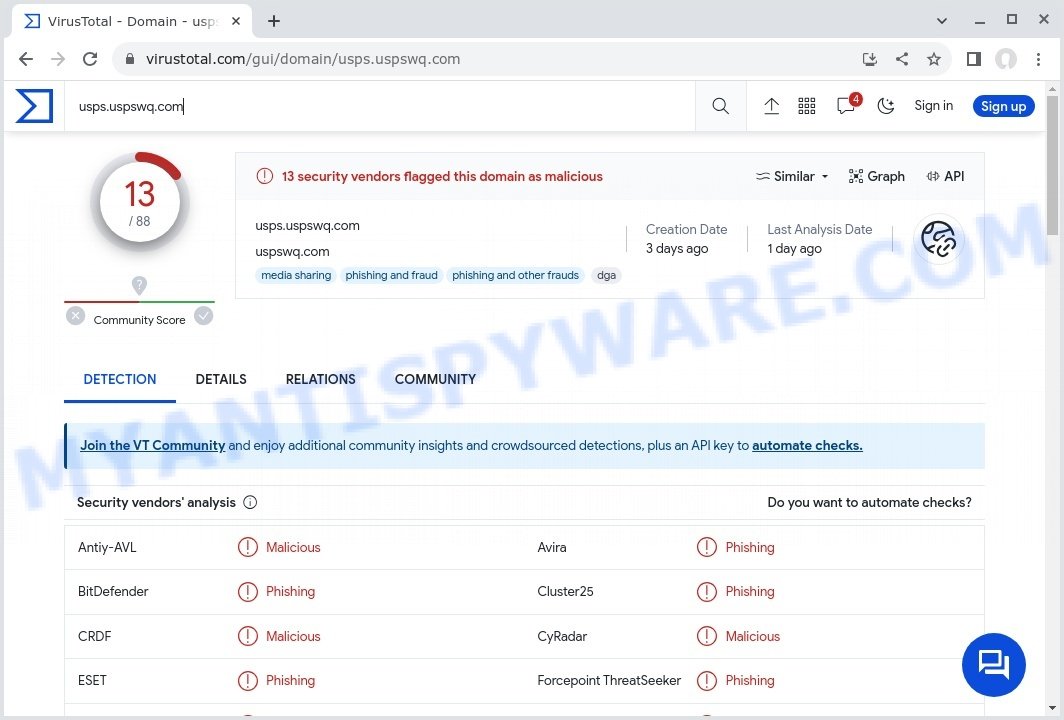
Task: Click the phishing and other frauds tag
Action: pos(515,276)
